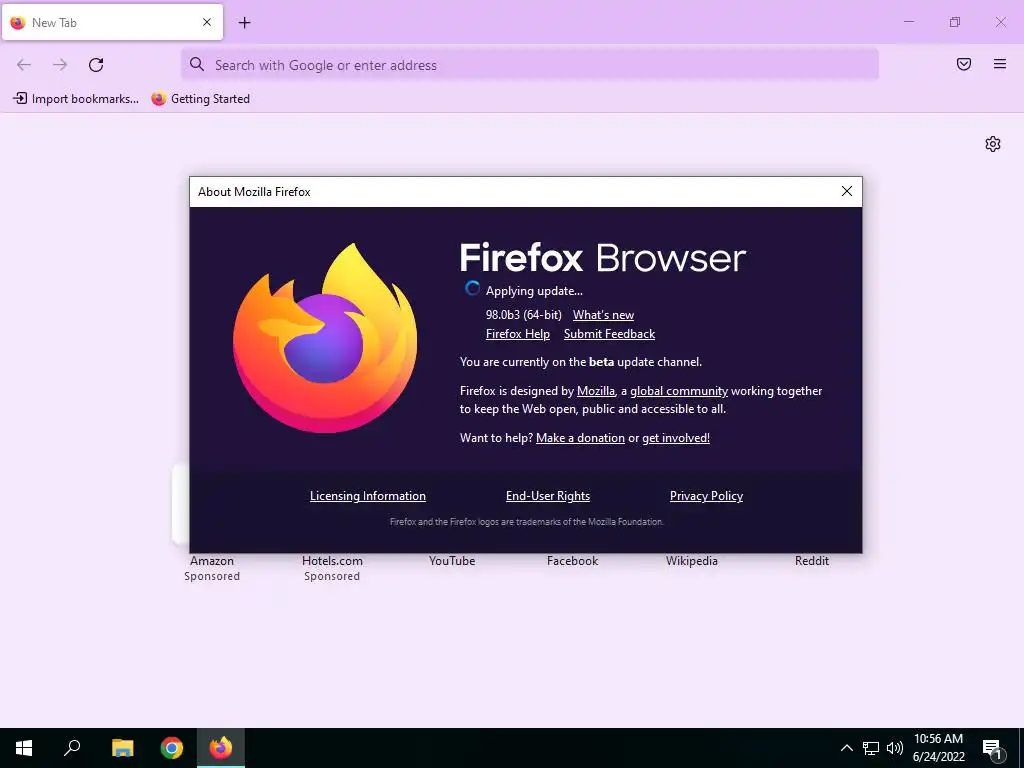Click the Applying update status text
Screen dimensions: 1024x768
click(534, 291)
